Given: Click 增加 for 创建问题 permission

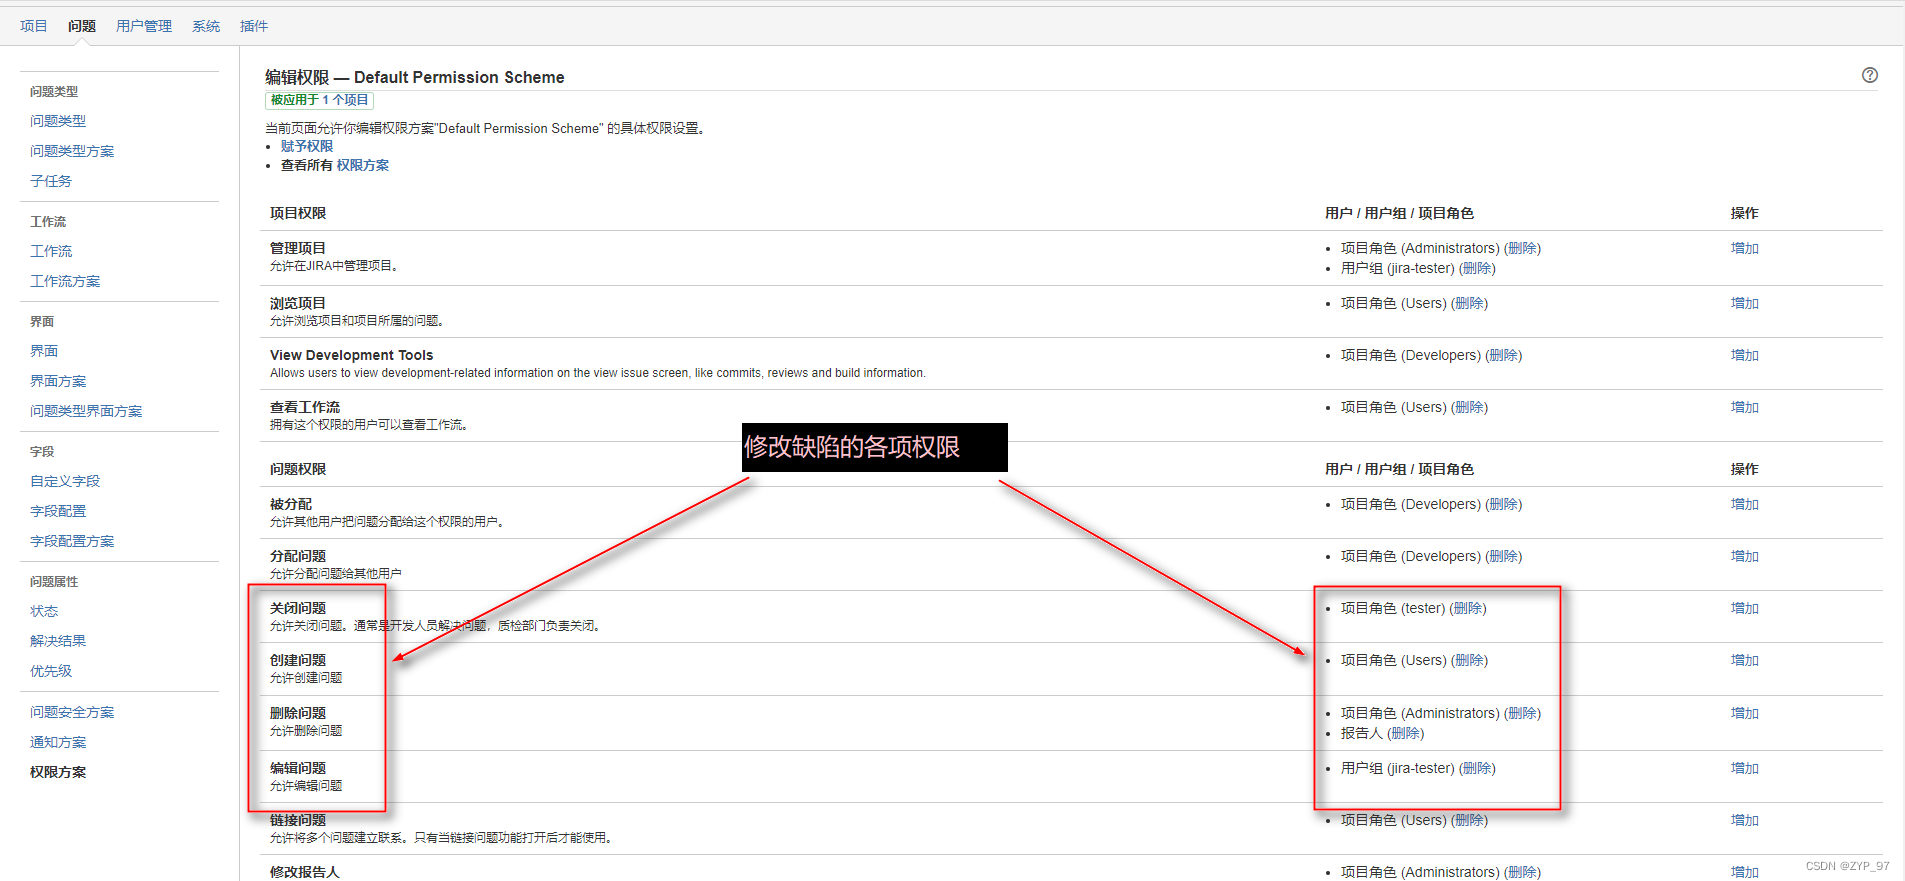Looking at the screenshot, I should (x=1744, y=660).
